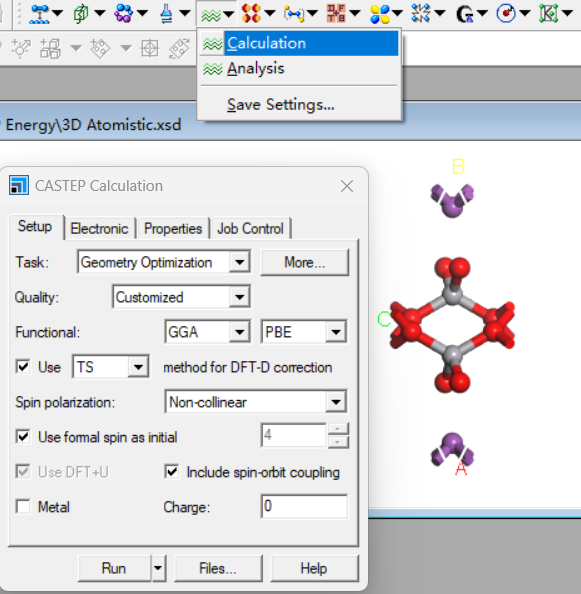Screen dimensions: 581x594
Task: Click the blue flask module icon
Action: click(x=166, y=14)
